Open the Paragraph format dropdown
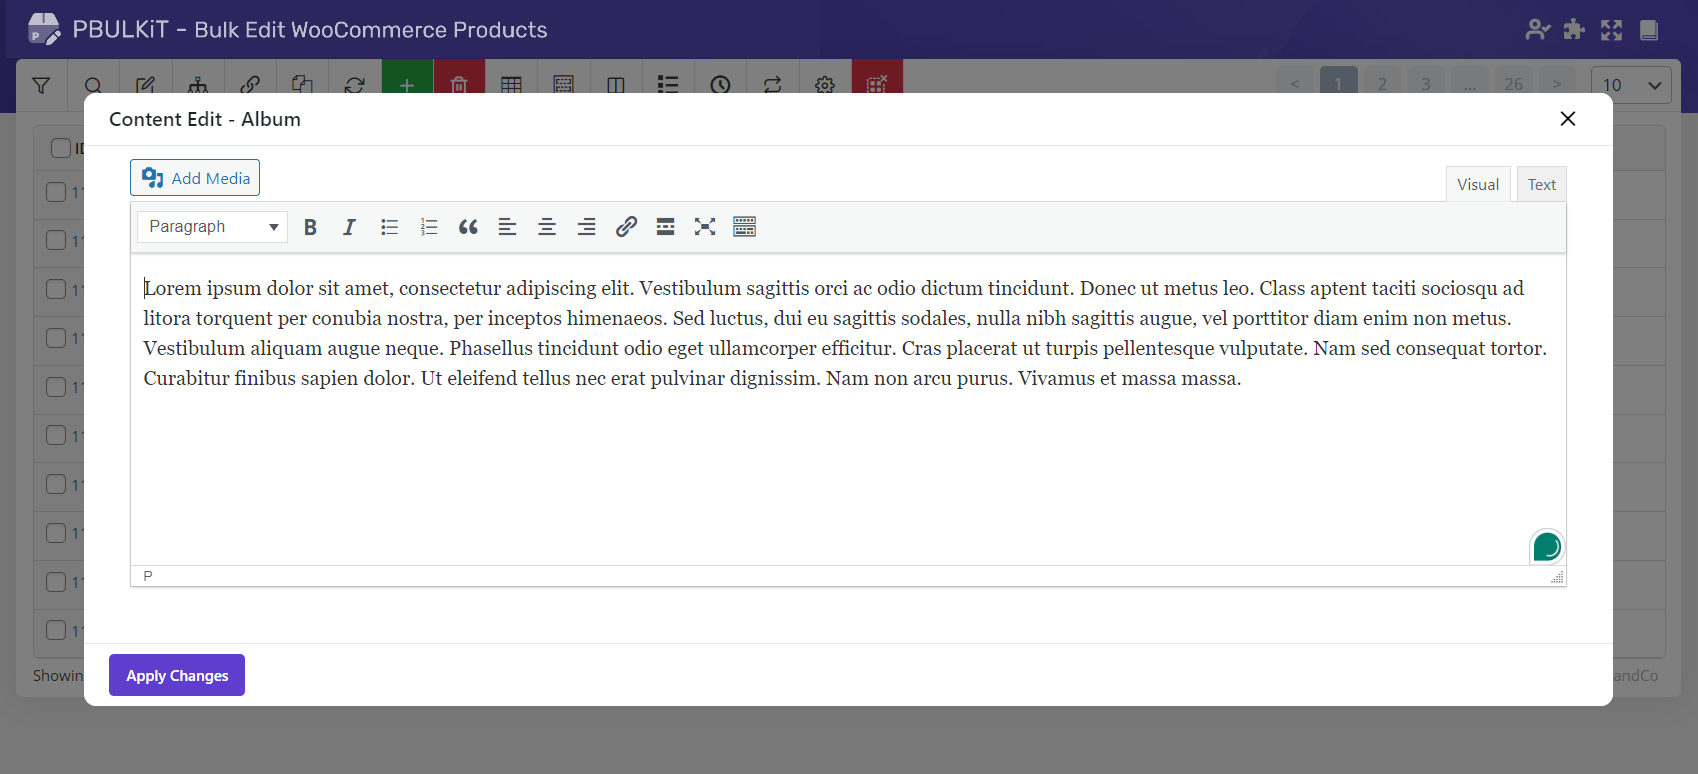This screenshot has width=1698, height=774. (212, 227)
